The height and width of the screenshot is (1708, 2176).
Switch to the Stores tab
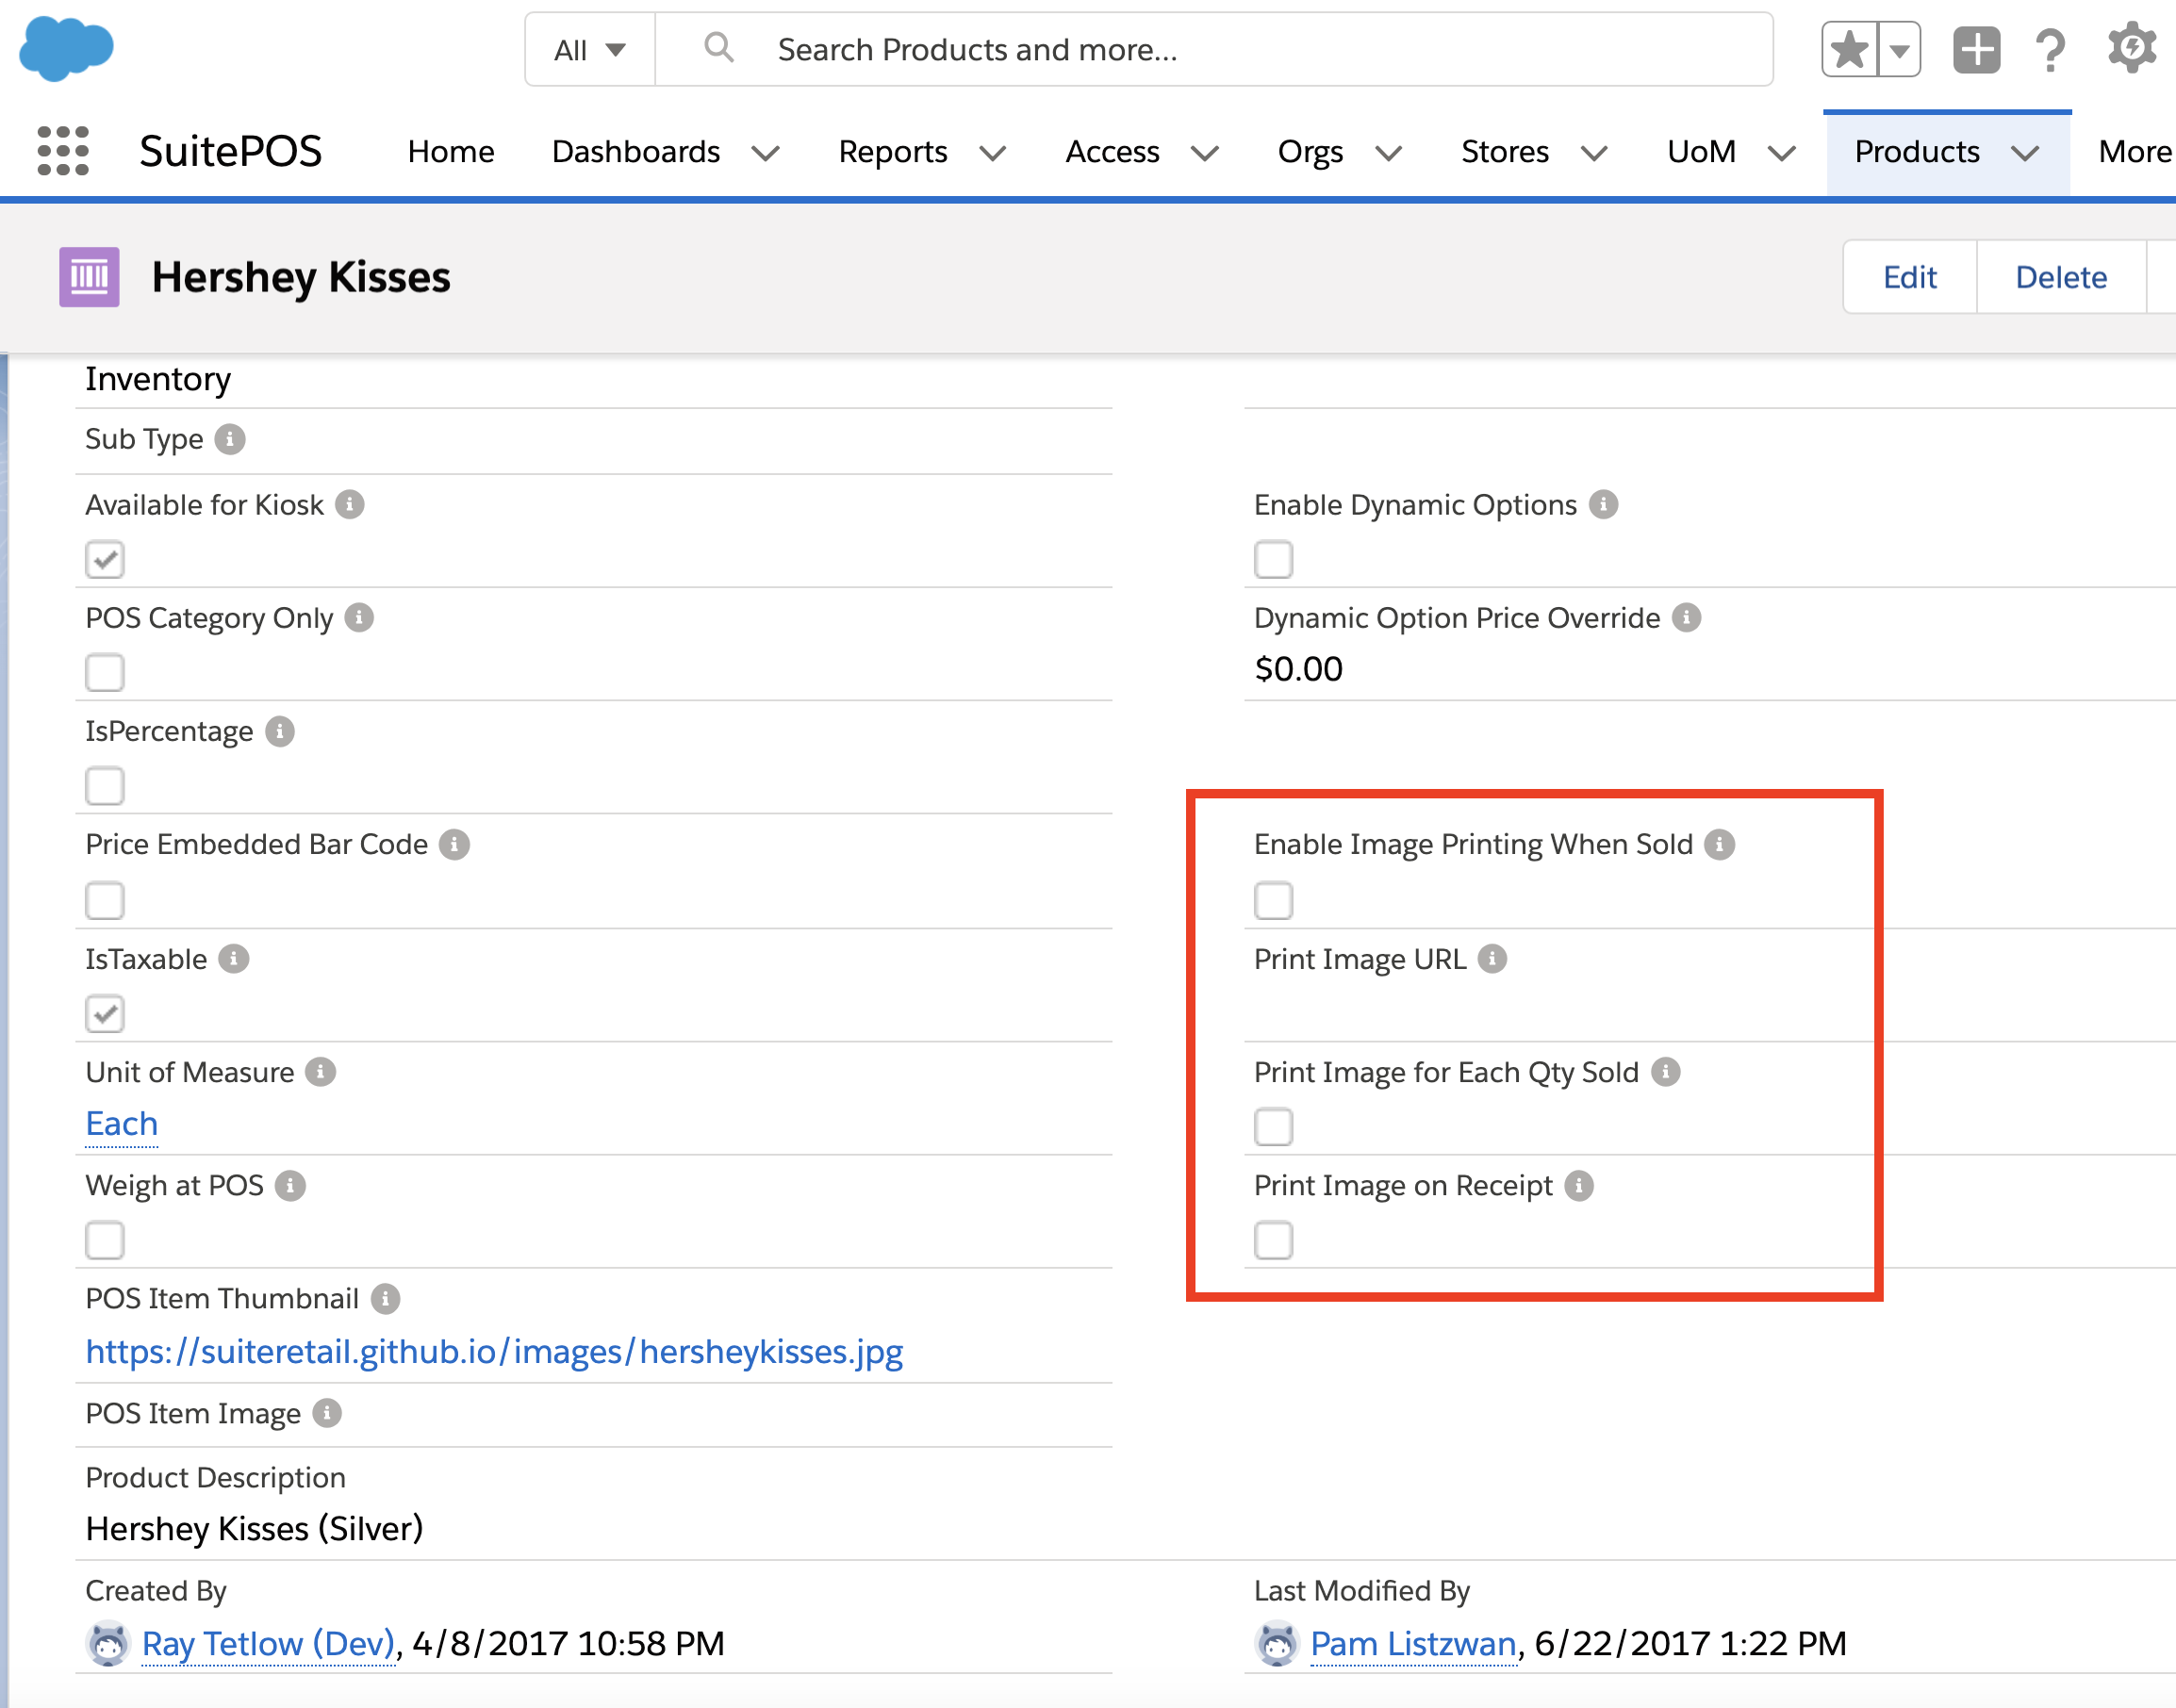point(1504,151)
